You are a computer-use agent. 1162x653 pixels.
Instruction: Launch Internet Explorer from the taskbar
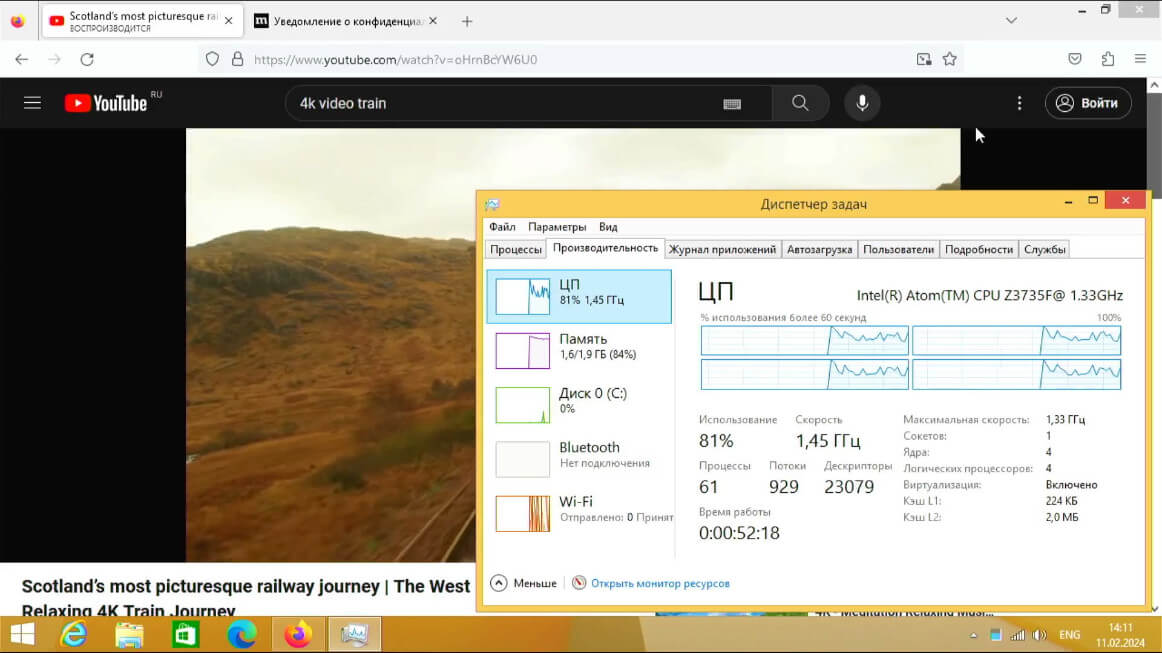coord(73,634)
